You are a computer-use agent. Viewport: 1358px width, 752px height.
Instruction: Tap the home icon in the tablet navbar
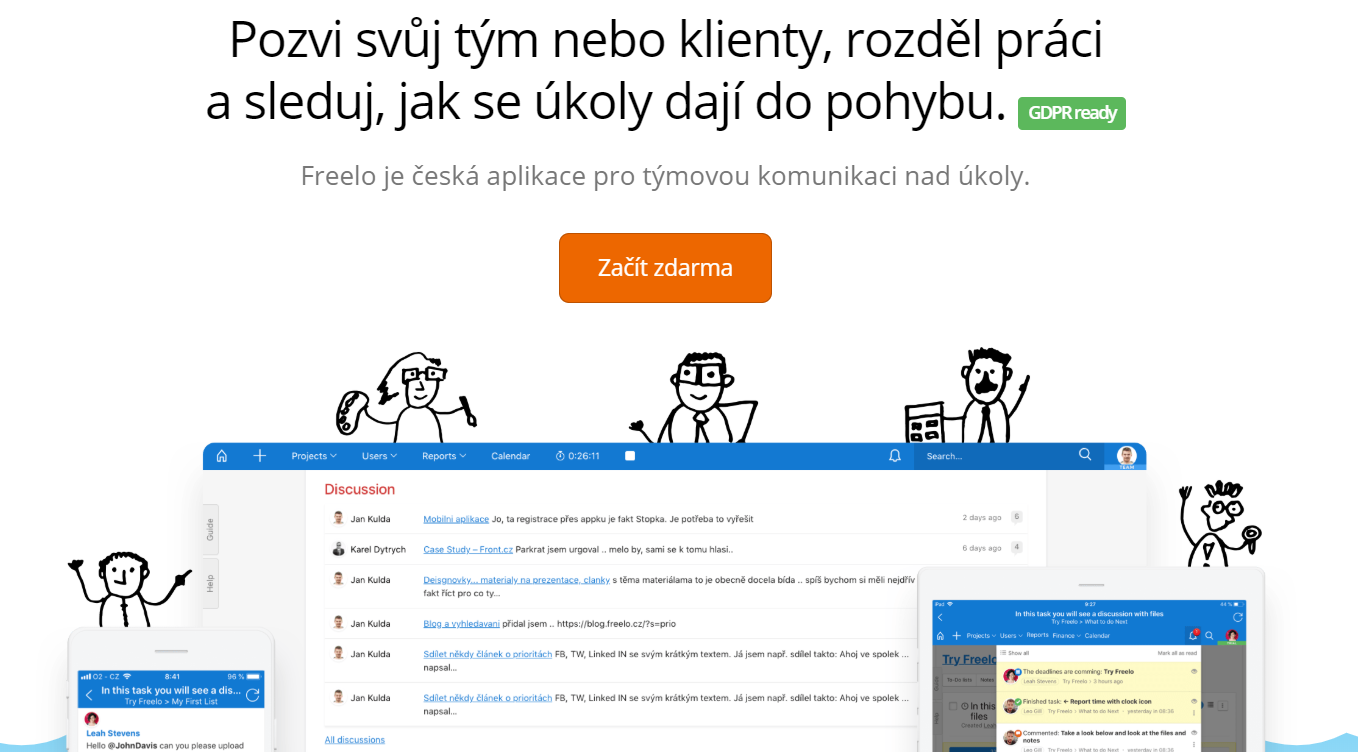940,636
